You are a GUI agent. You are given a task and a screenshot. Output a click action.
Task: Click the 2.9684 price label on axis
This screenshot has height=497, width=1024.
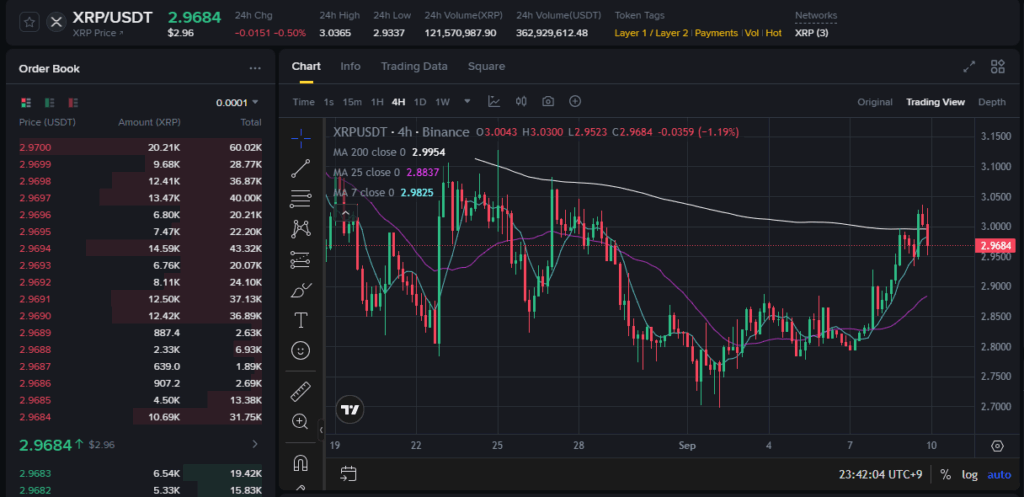coord(995,246)
